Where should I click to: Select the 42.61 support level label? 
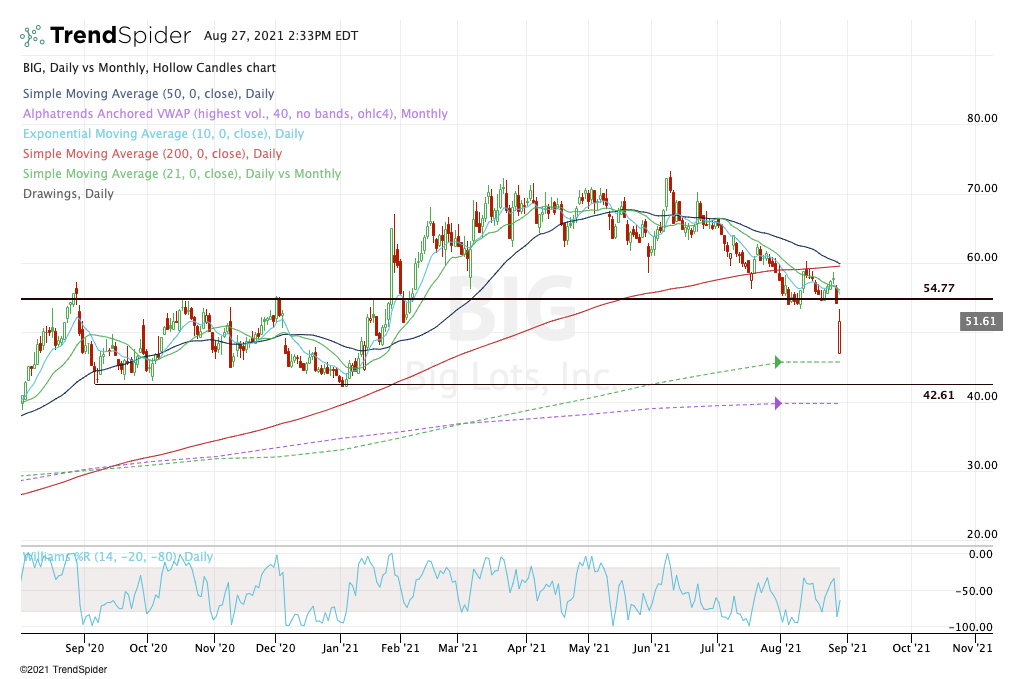click(x=938, y=395)
